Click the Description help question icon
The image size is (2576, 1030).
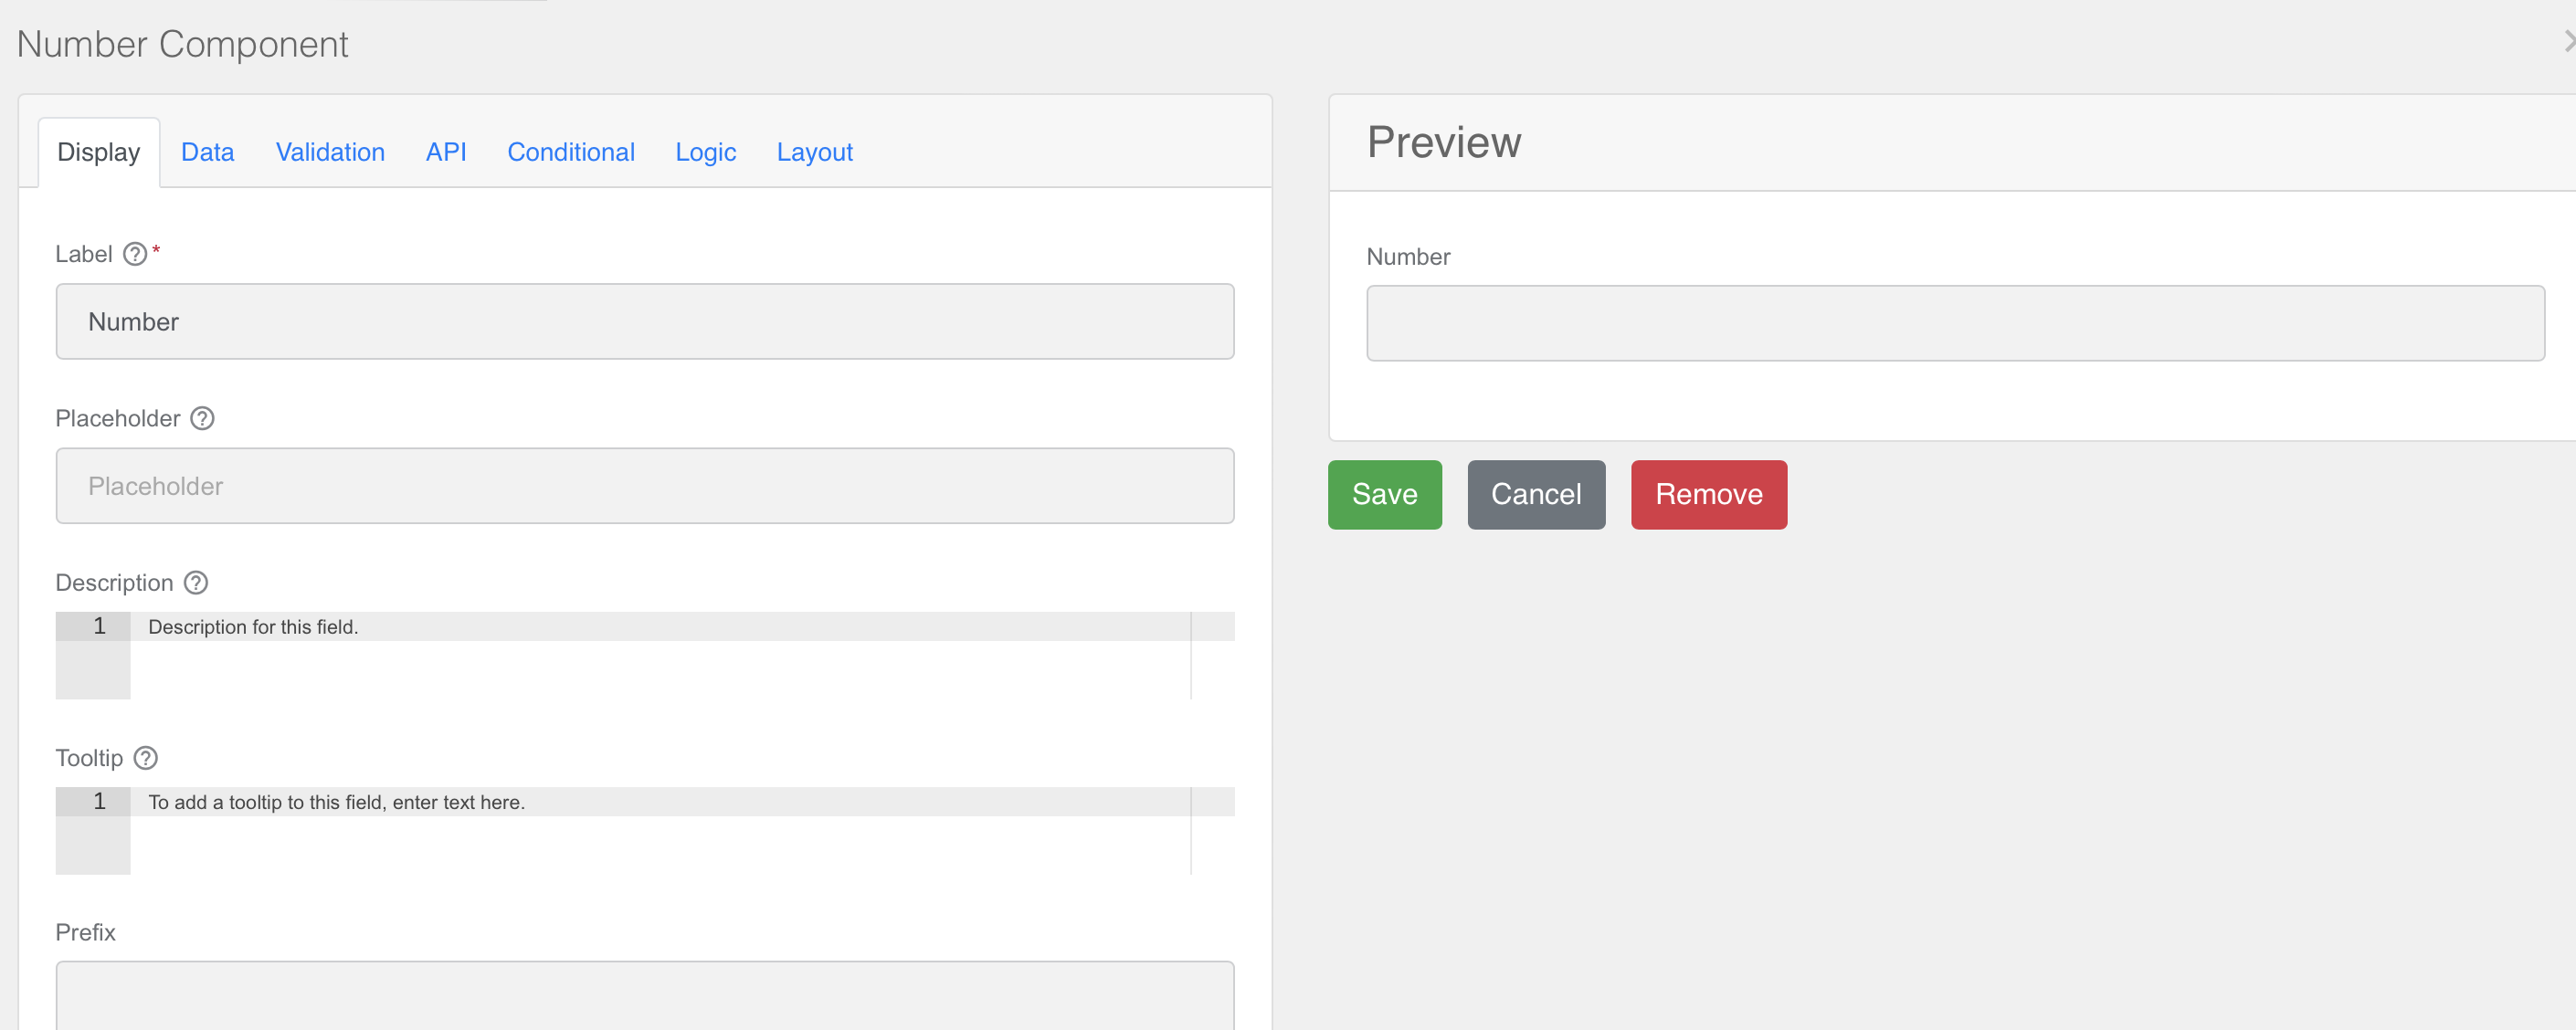pyautogui.click(x=196, y=582)
